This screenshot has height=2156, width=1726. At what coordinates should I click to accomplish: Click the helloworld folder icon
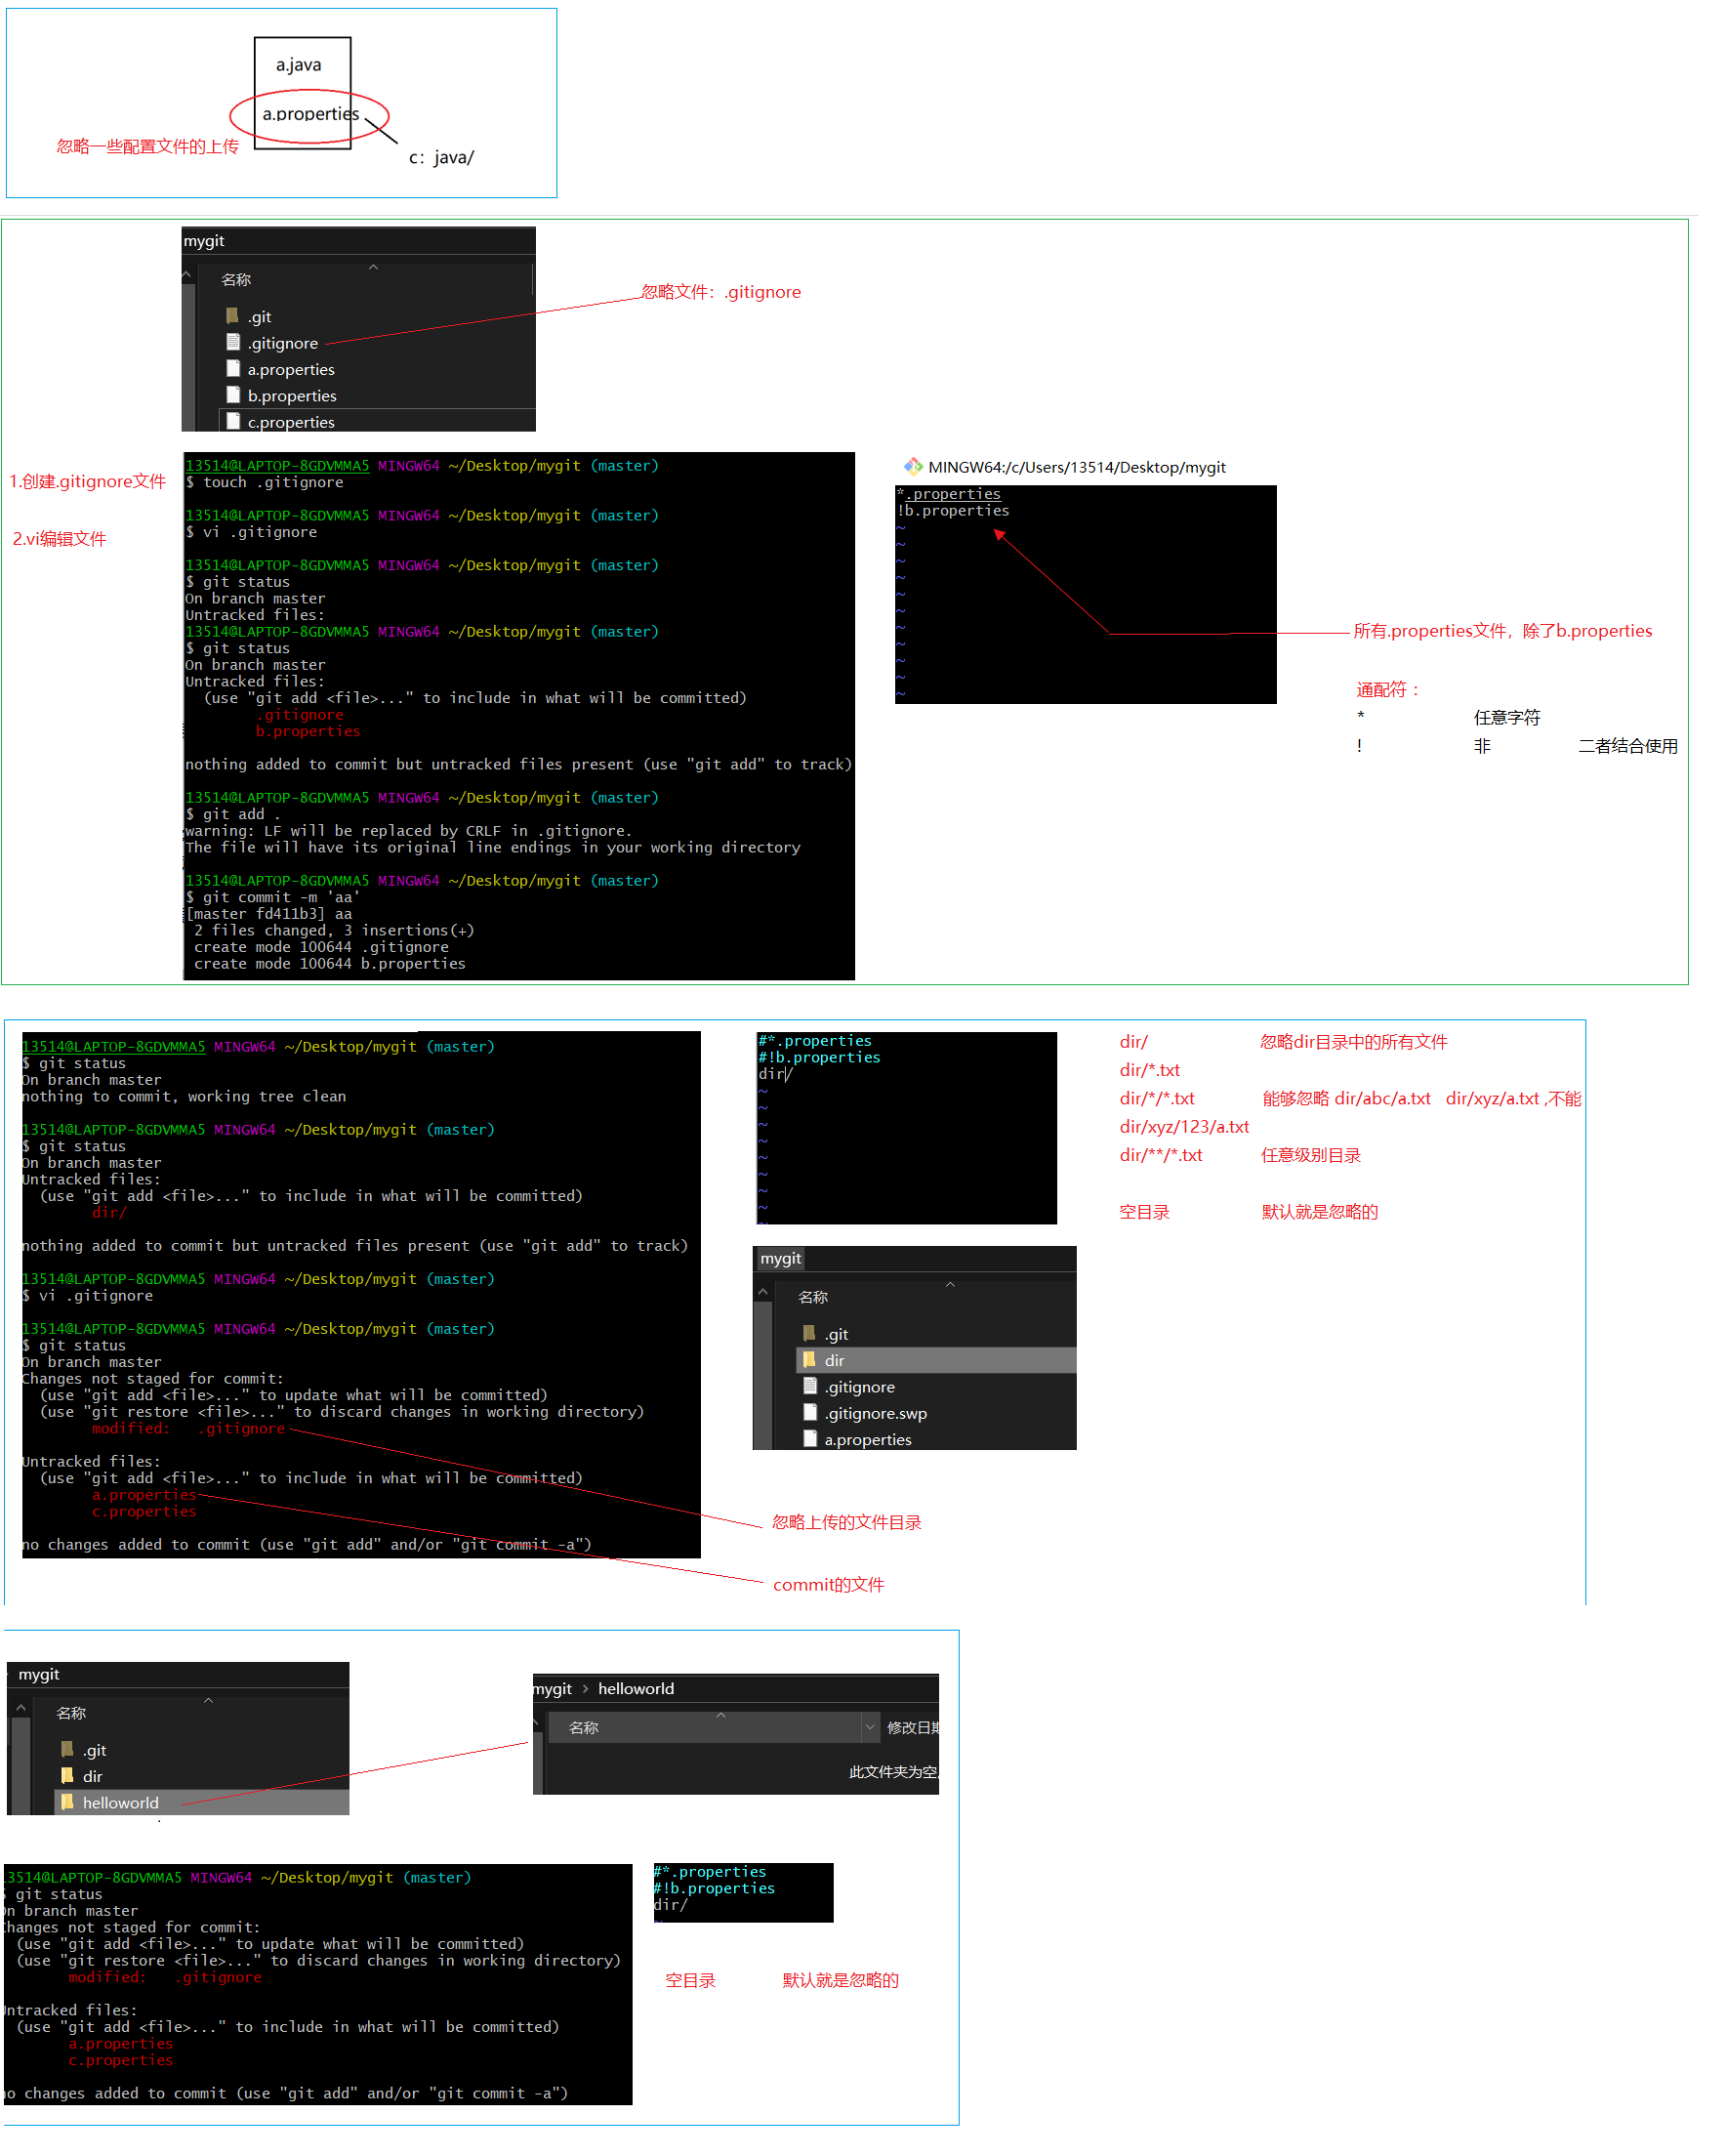67,1801
